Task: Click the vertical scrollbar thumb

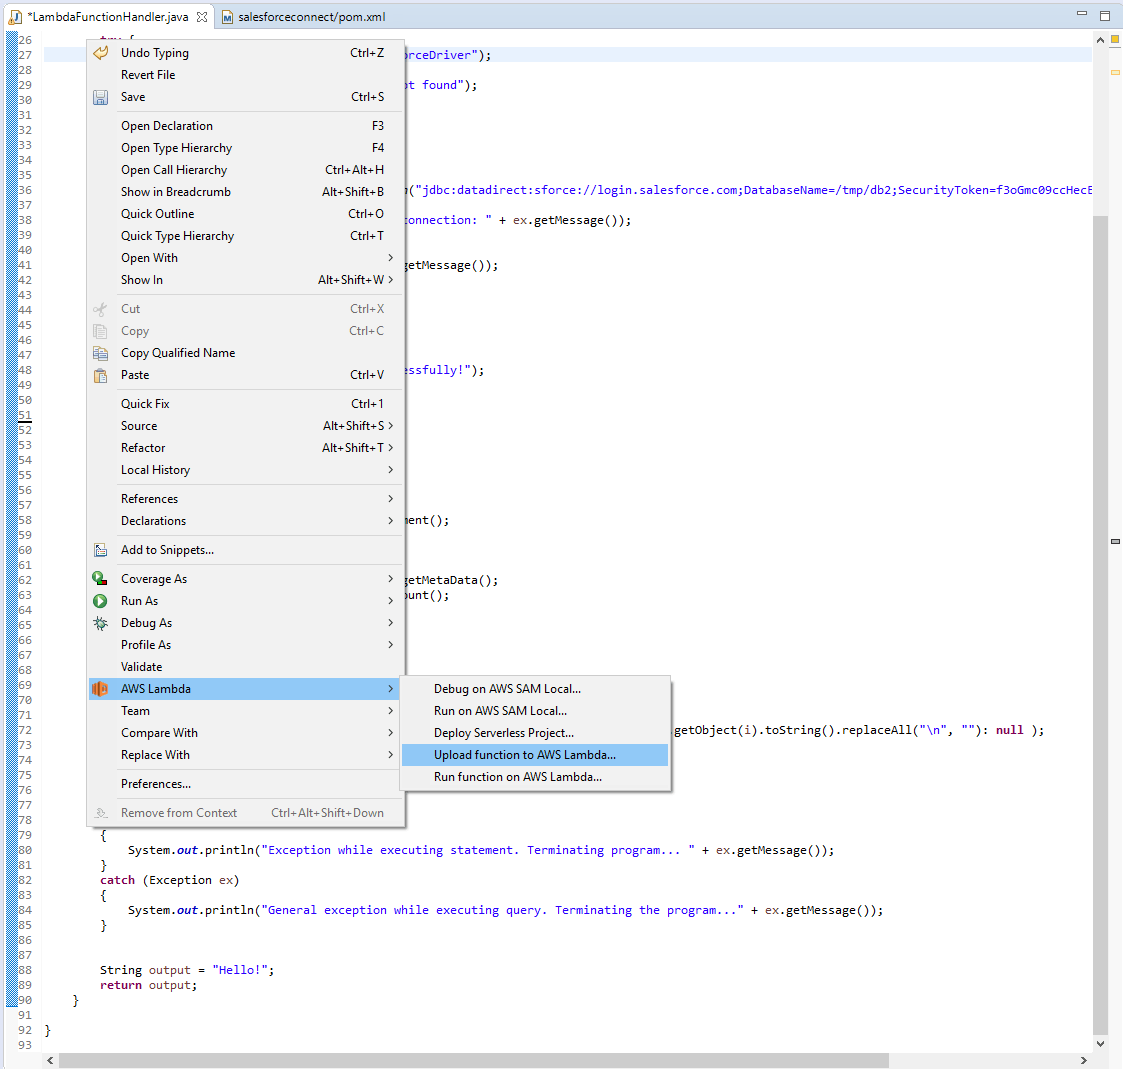Action: [x=1100, y=623]
